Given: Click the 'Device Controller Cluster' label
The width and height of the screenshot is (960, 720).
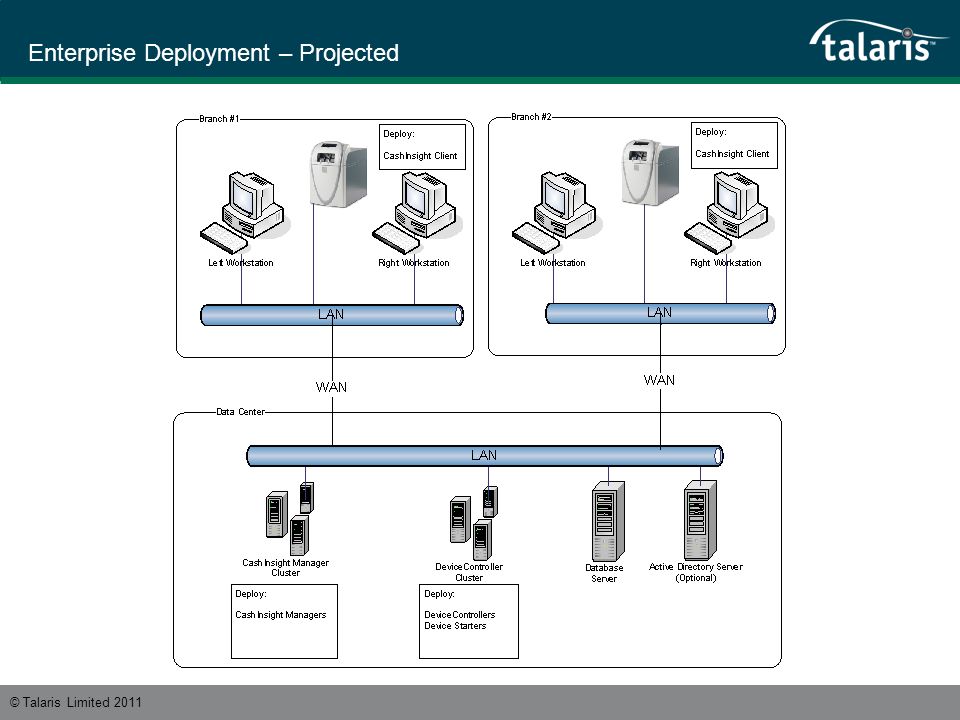Looking at the screenshot, I should [x=469, y=572].
